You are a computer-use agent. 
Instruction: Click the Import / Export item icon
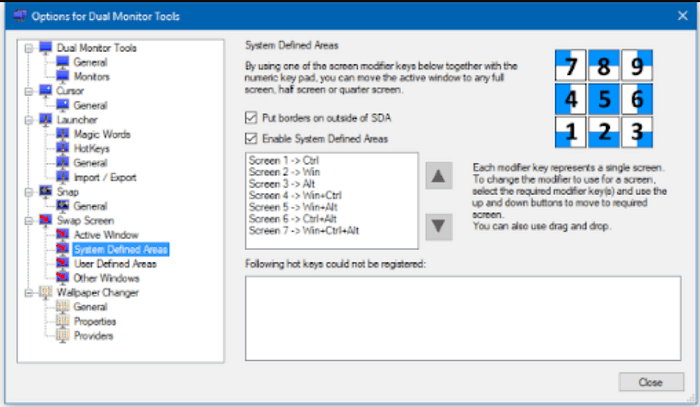(x=62, y=177)
